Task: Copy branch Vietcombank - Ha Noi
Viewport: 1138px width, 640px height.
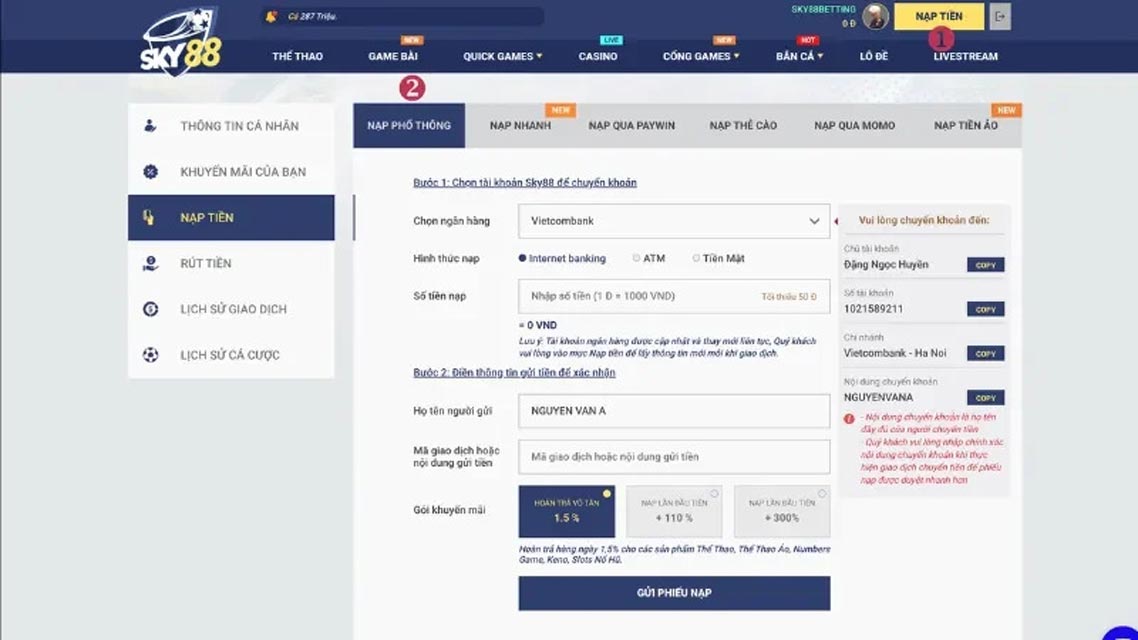Action: point(986,353)
